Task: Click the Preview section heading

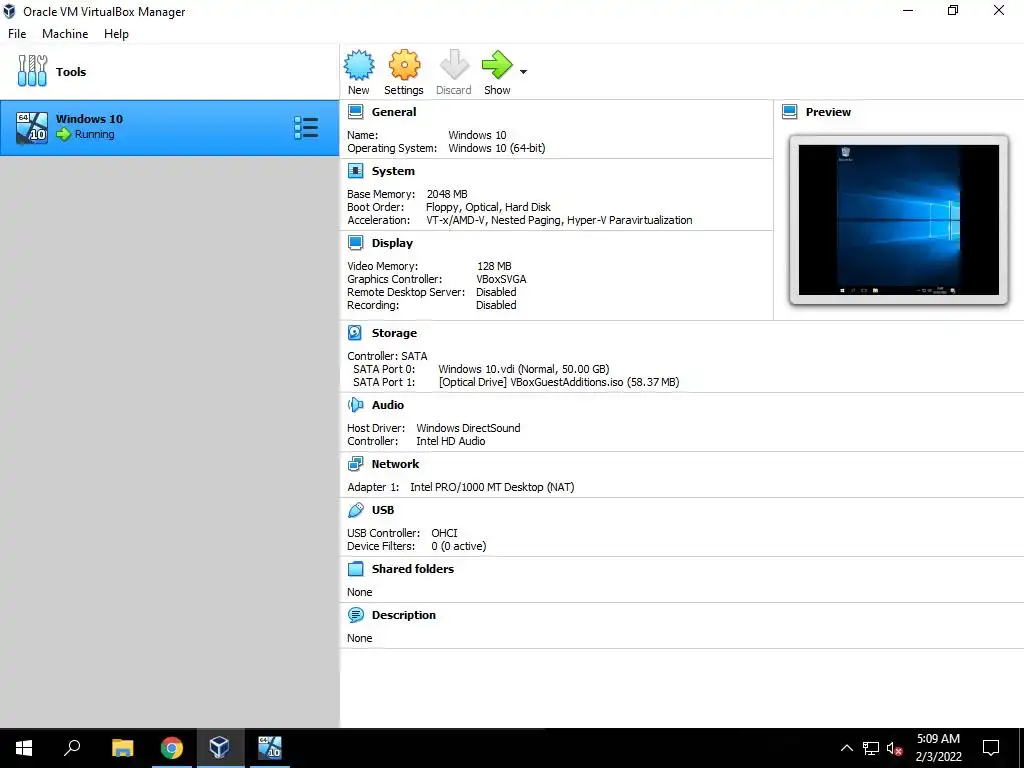Action: pyautogui.click(x=828, y=112)
